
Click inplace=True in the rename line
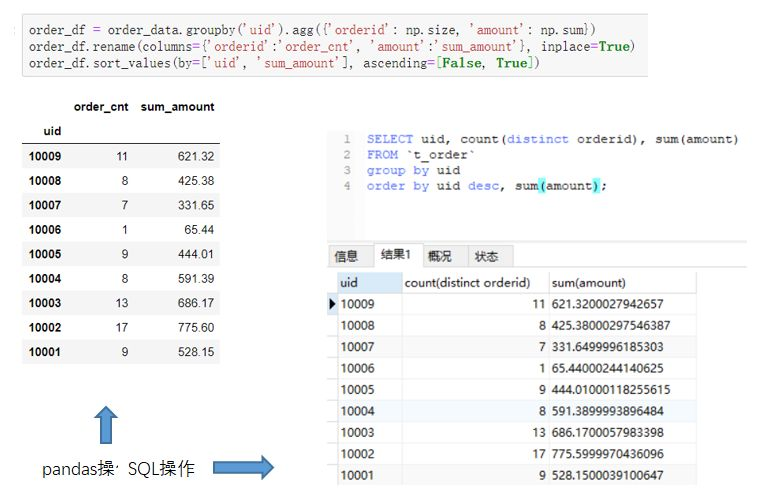pos(585,47)
